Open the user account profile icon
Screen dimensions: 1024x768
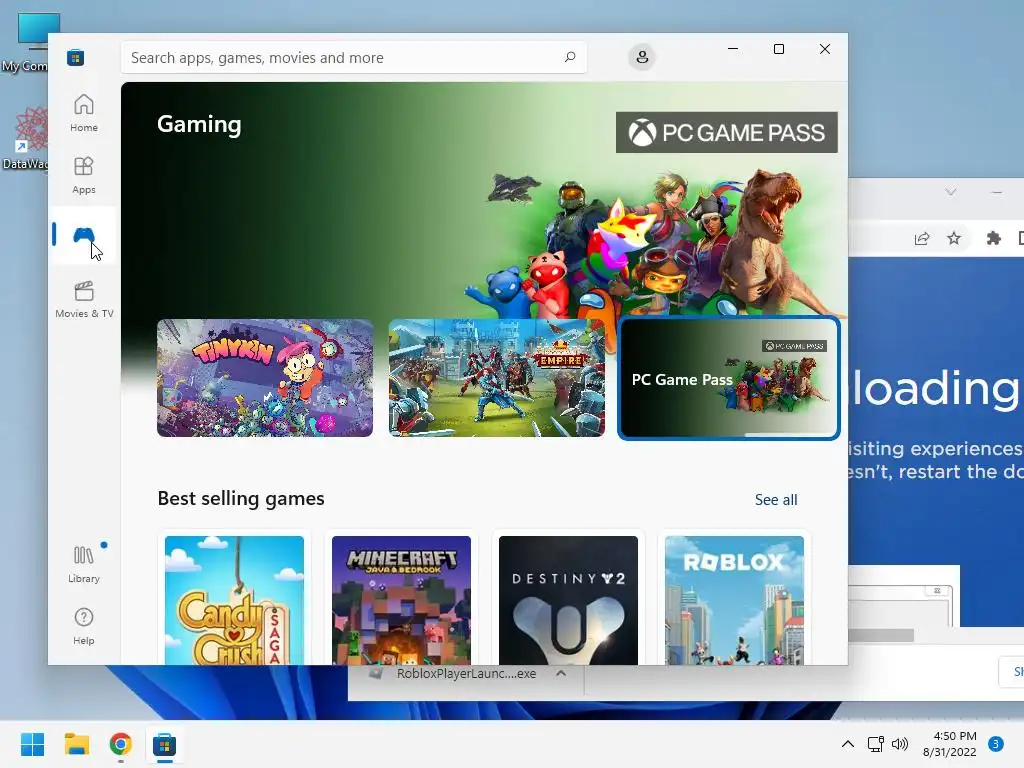pos(642,57)
